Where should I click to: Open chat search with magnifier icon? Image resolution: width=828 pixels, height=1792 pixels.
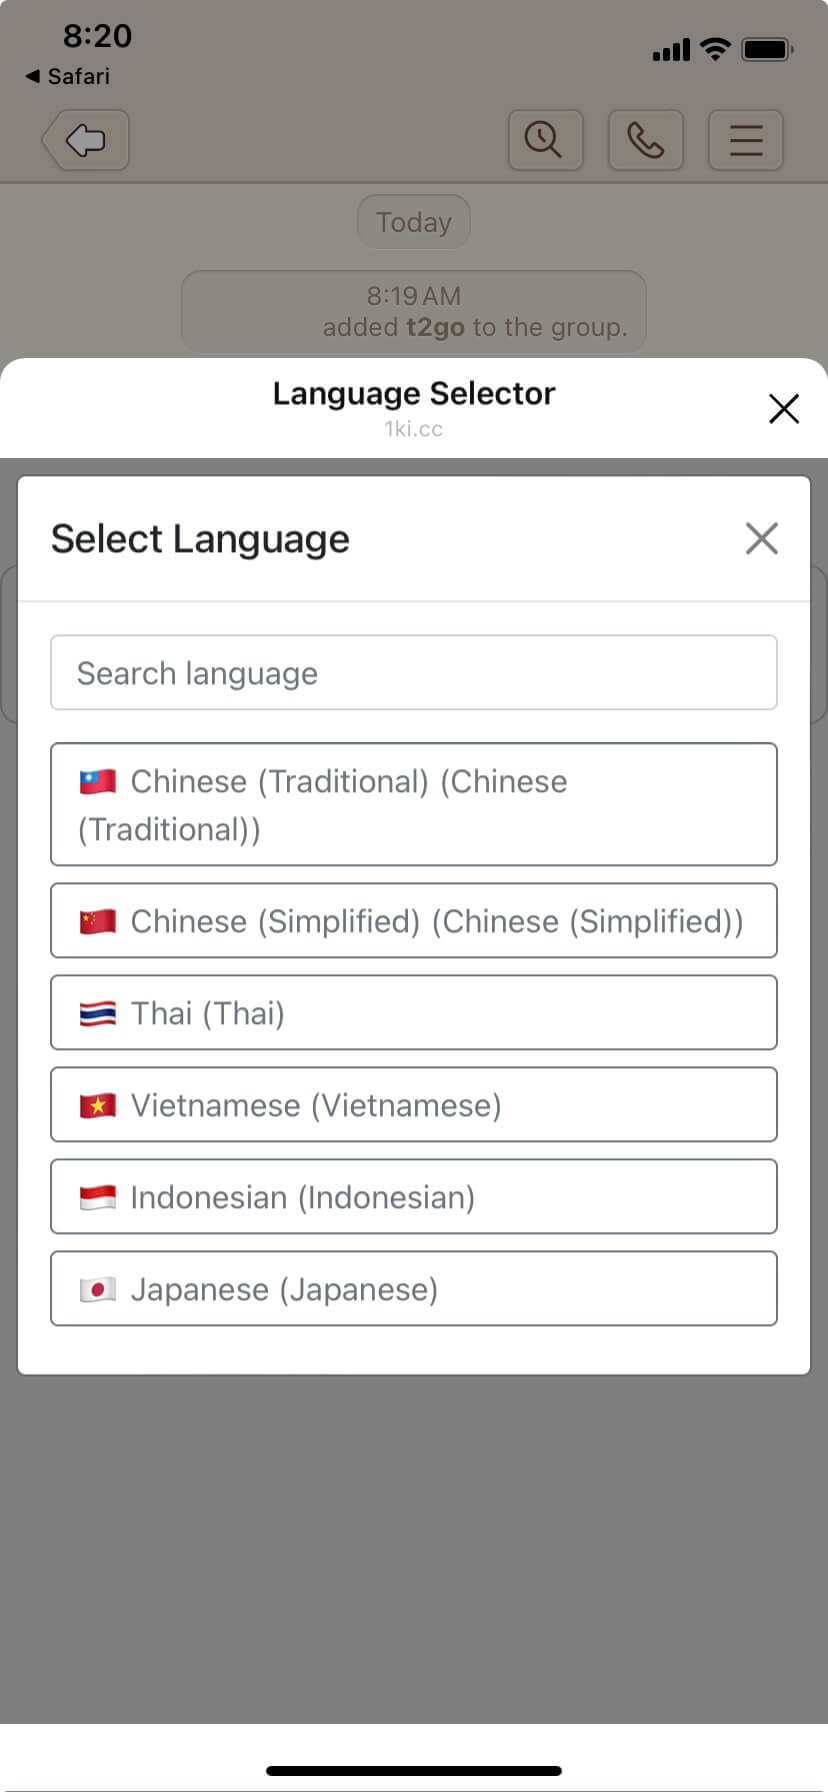click(545, 140)
